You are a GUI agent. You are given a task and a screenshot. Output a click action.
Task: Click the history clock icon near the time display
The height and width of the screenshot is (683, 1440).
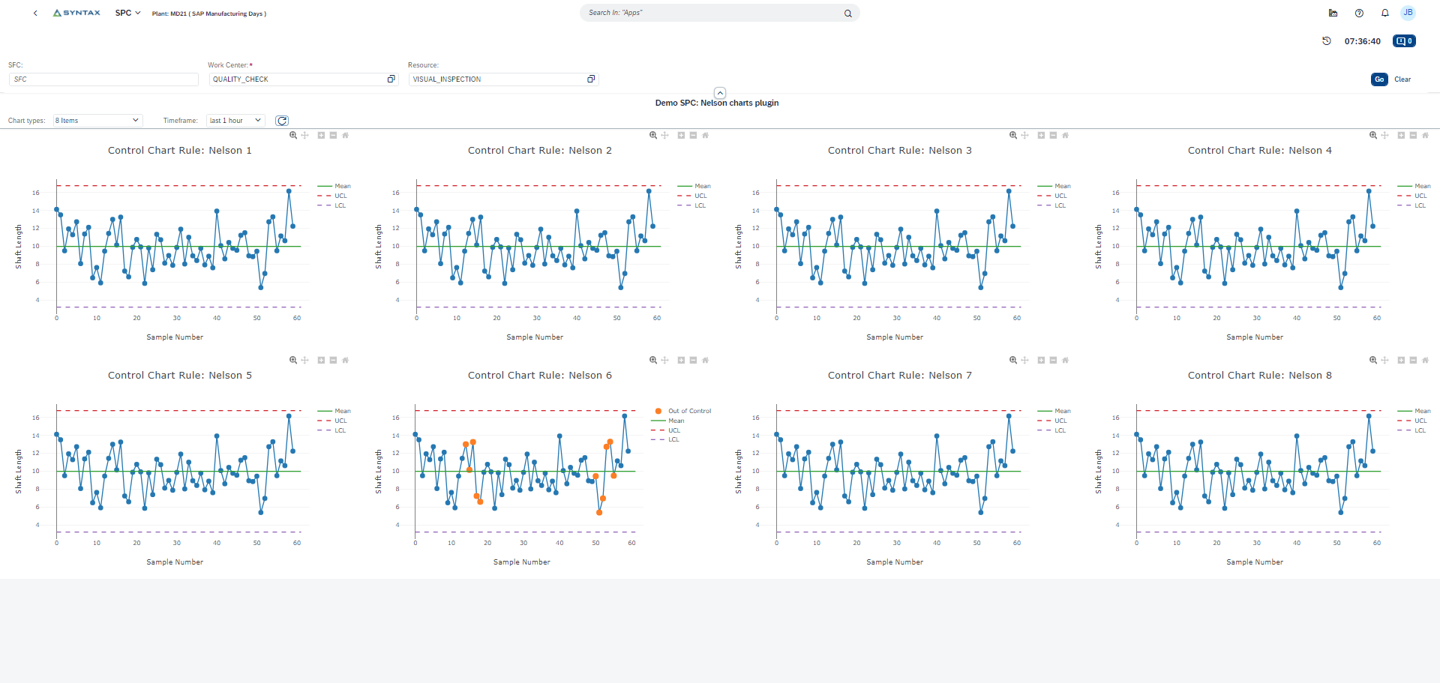point(1327,41)
